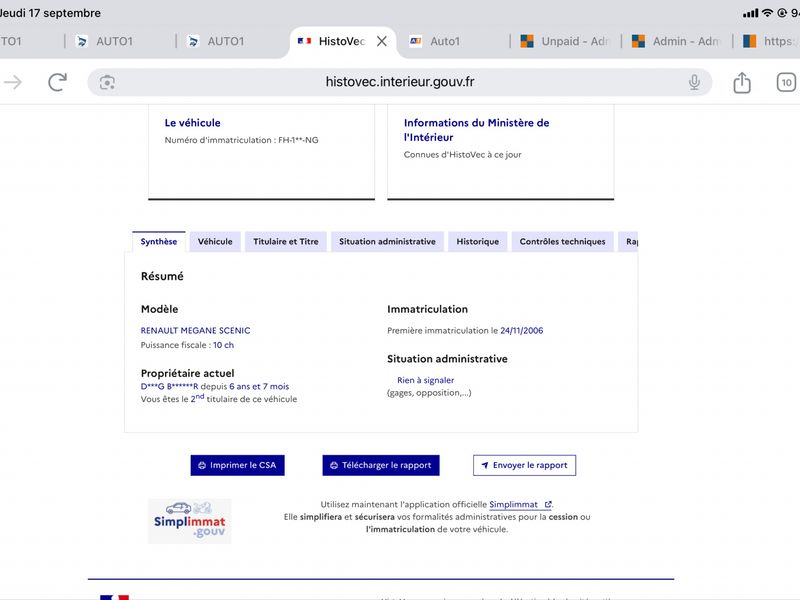Click the date Jeudi 17 septembre
The height and width of the screenshot is (600, 800).
click(50, 13)
